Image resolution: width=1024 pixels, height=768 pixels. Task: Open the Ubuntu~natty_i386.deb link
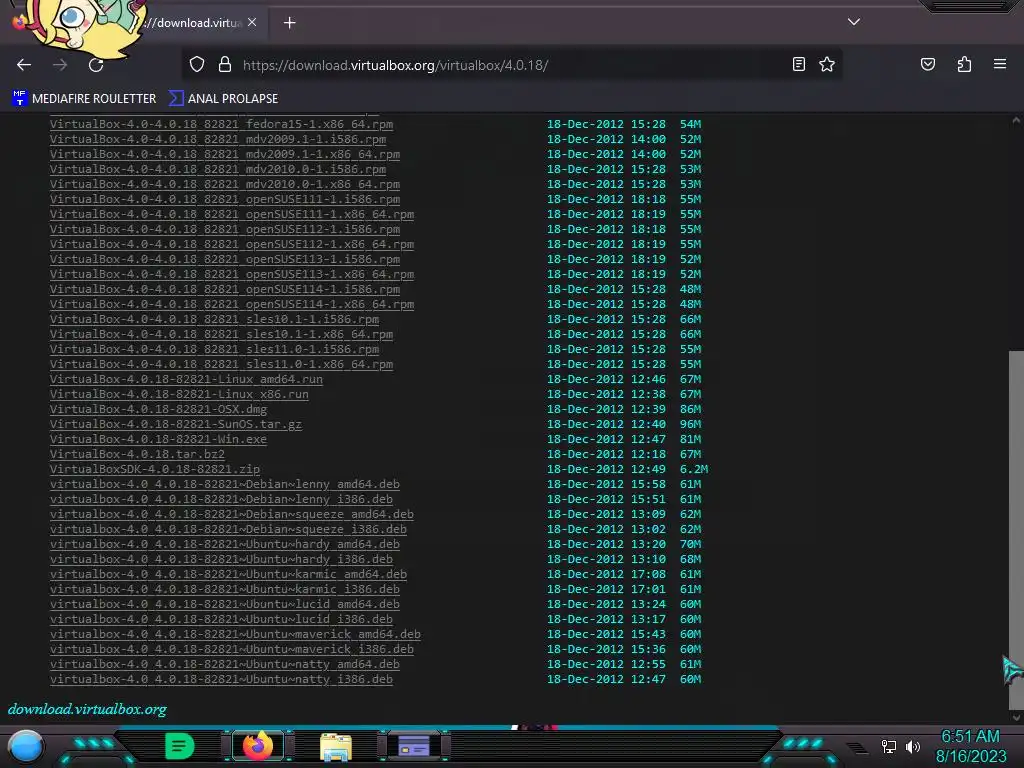(221, 680)
